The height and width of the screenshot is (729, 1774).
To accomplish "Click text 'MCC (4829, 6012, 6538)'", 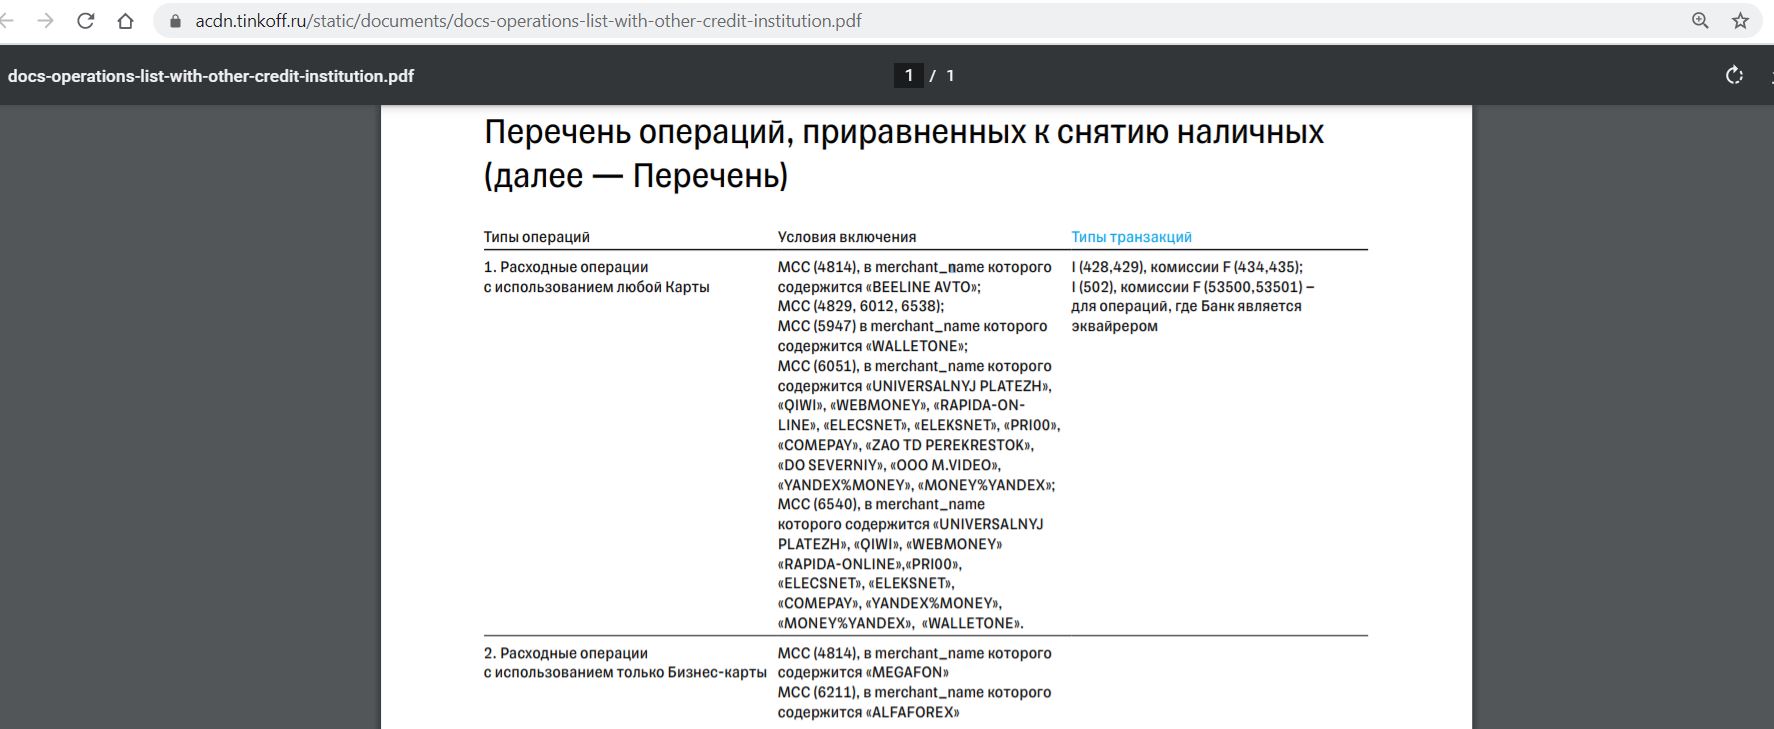I will [x=859, y=306].
